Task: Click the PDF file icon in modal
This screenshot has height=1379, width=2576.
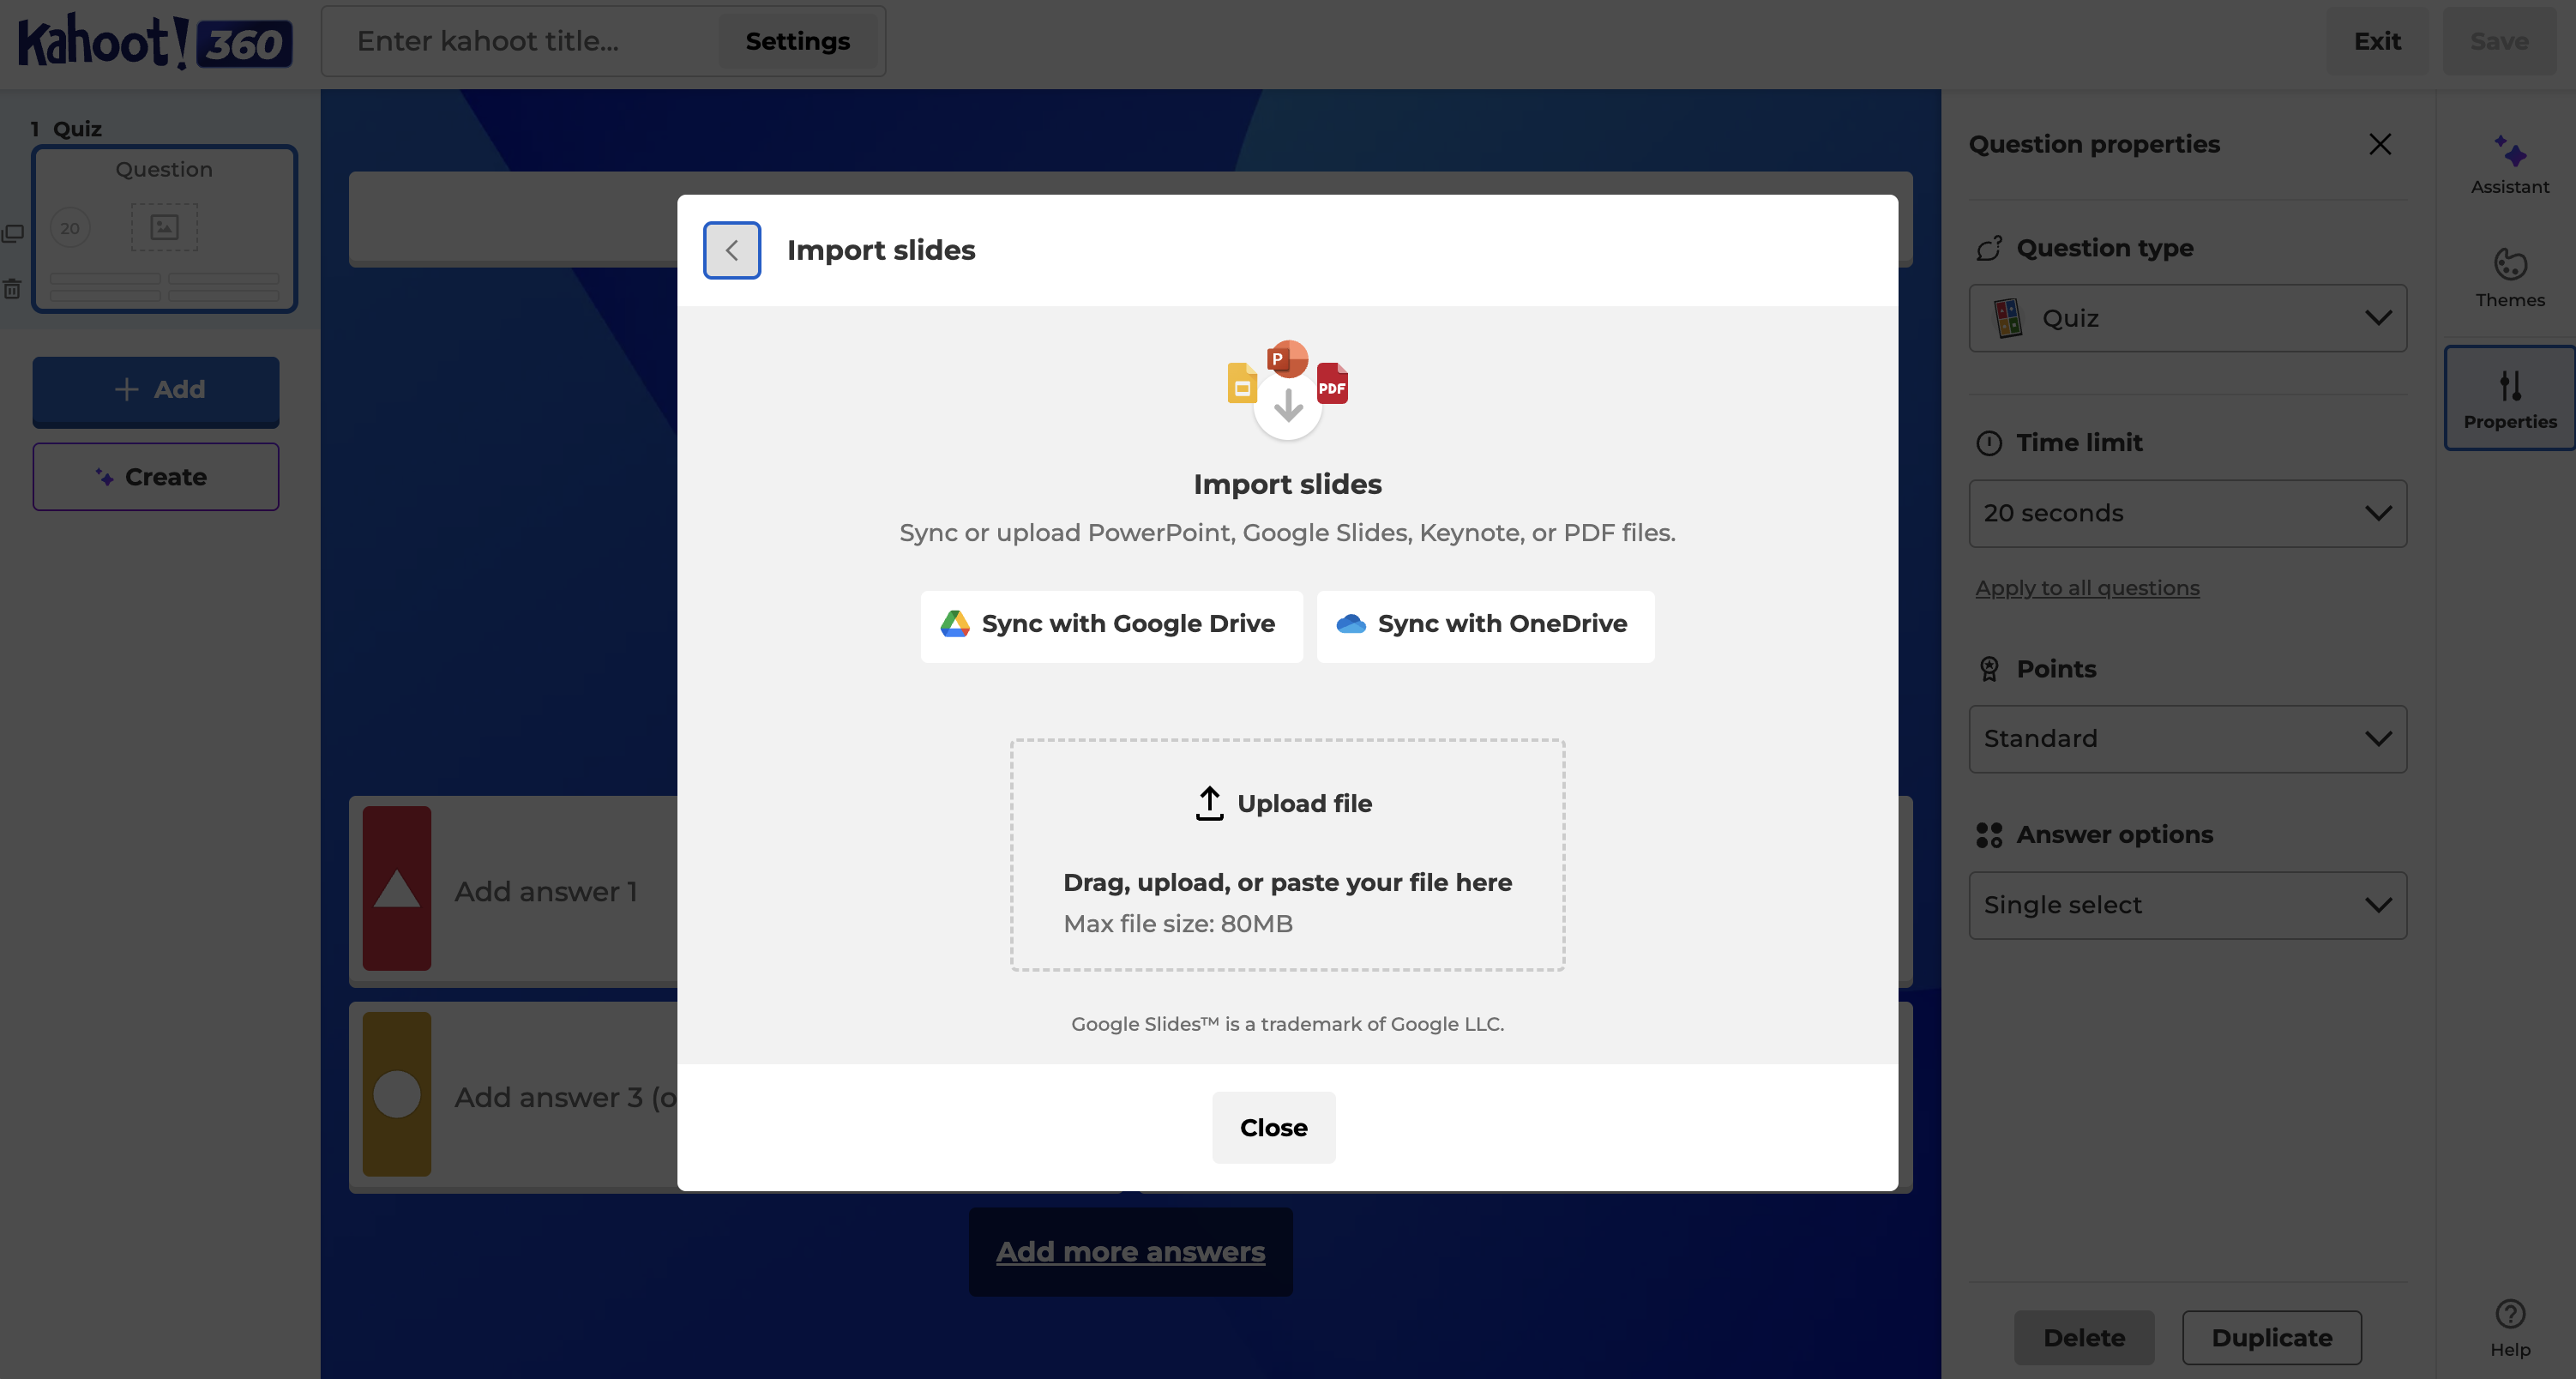Action: (x=1332, y=383)
